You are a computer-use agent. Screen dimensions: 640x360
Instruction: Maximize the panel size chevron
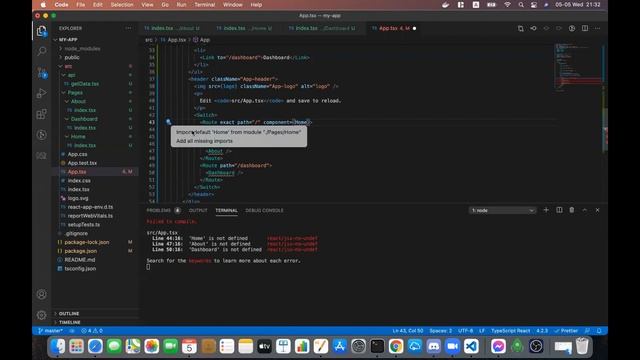(584, 210)
